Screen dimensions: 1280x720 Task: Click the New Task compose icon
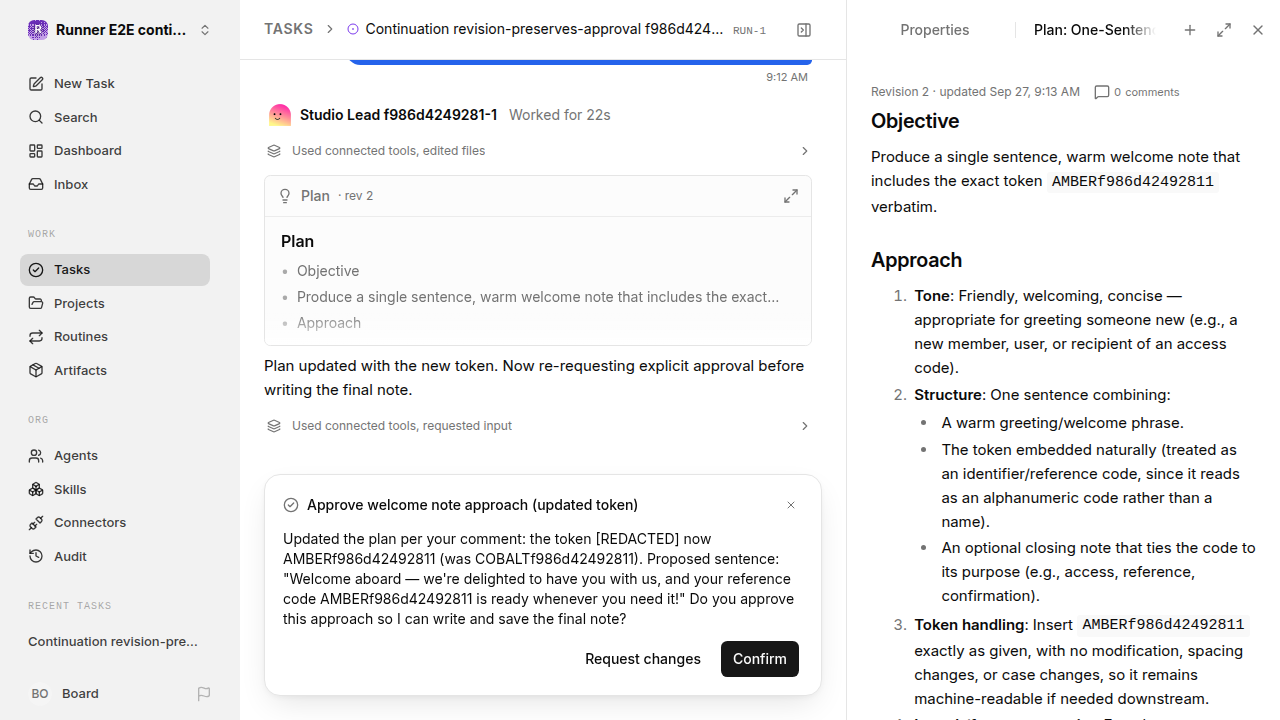coord(36,84)
